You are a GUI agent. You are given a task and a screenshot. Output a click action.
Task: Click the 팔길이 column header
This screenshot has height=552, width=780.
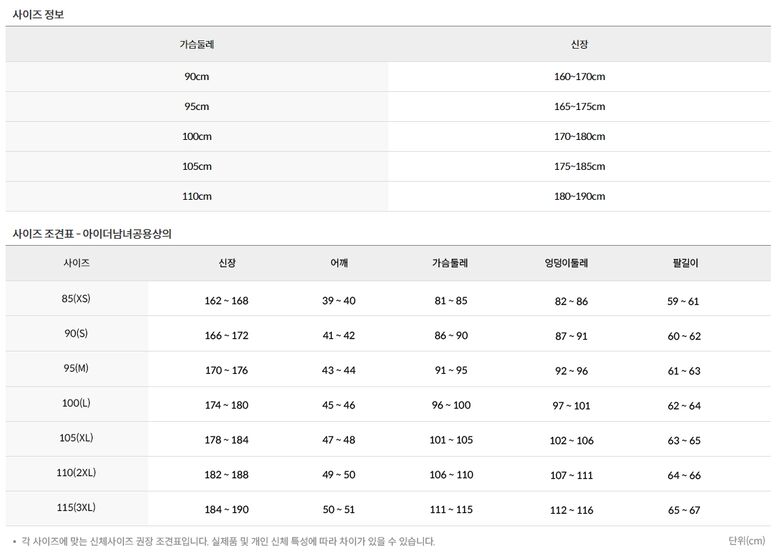point(685,263)
